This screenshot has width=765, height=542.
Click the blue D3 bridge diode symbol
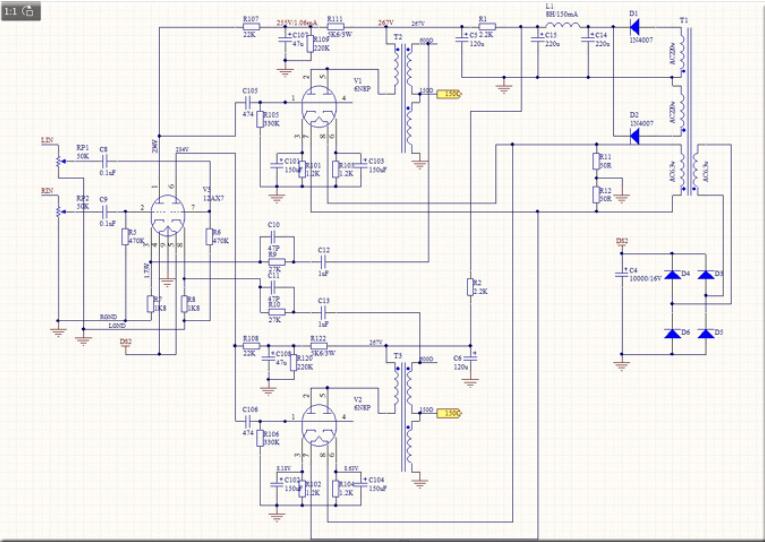click(705, 274)
